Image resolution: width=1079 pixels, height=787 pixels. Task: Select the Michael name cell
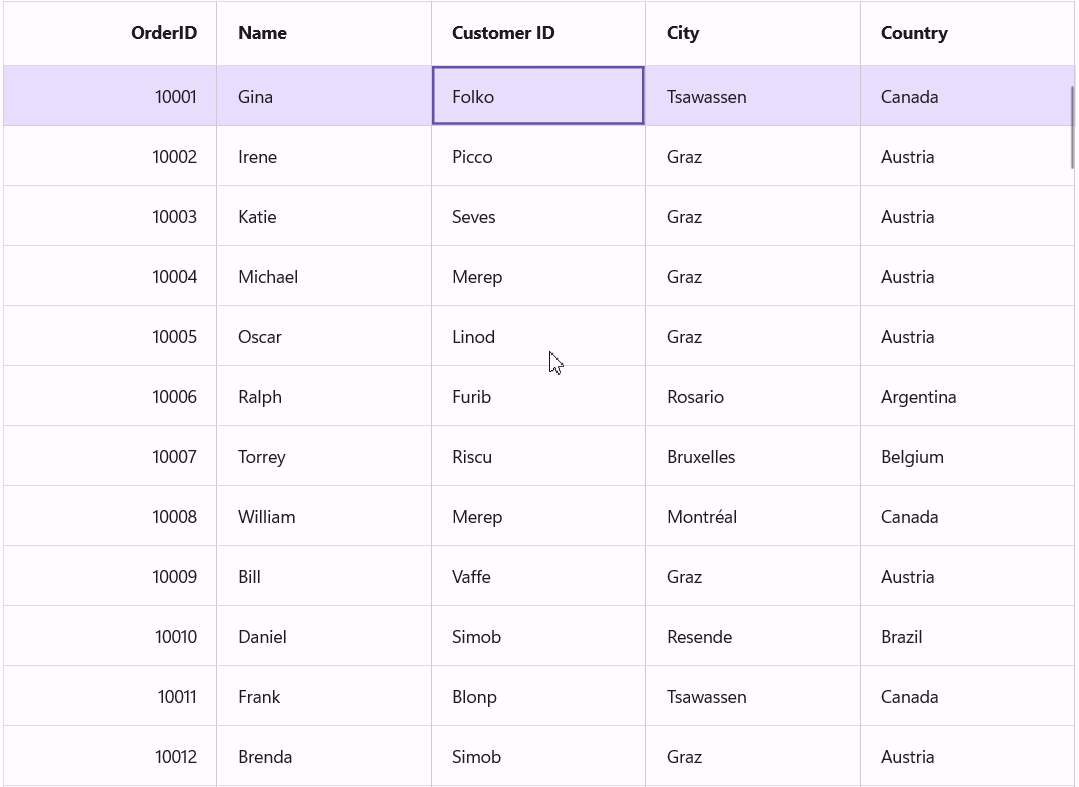click(x=268, y=277)
